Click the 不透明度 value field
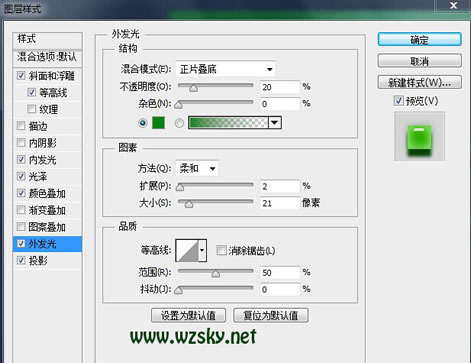This screenshot has width=471, height=363. [x=280, y=87]
